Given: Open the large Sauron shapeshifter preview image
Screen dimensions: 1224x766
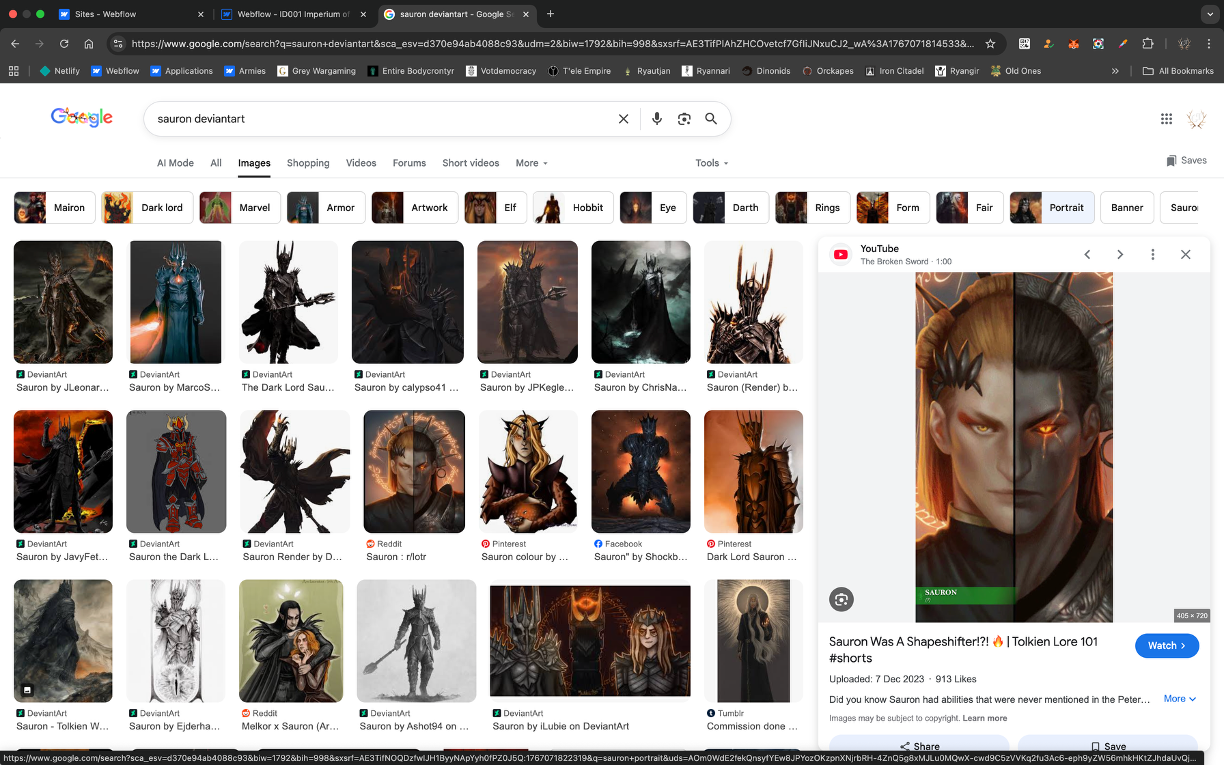Looking at the screenshot, I should tap(1014, 447).
